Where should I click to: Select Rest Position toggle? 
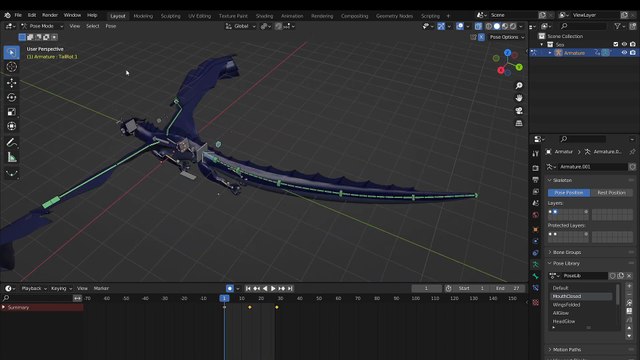coord(611,193)
